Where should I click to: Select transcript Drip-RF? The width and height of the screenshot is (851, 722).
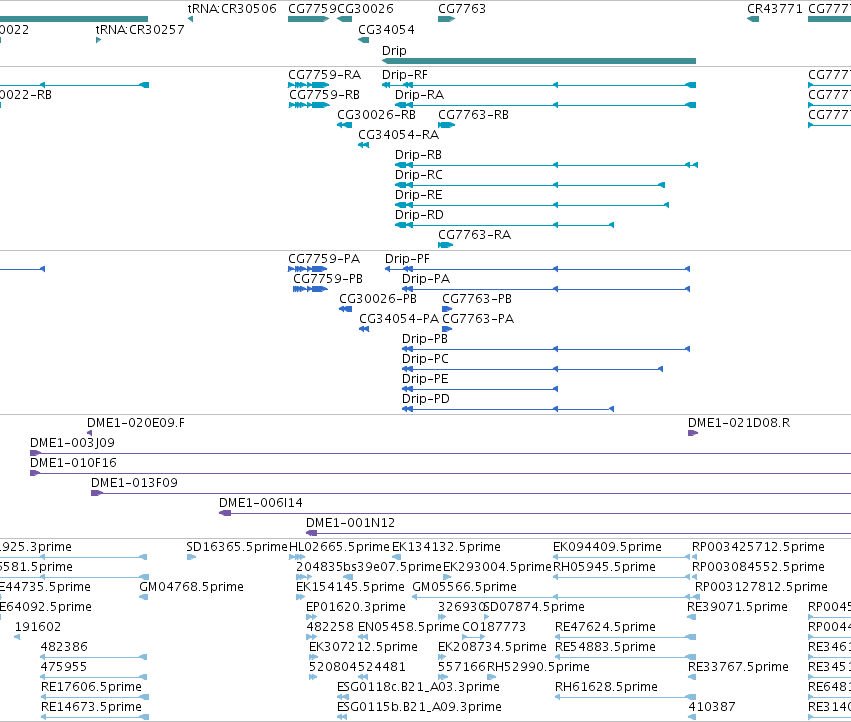point(539,85)
